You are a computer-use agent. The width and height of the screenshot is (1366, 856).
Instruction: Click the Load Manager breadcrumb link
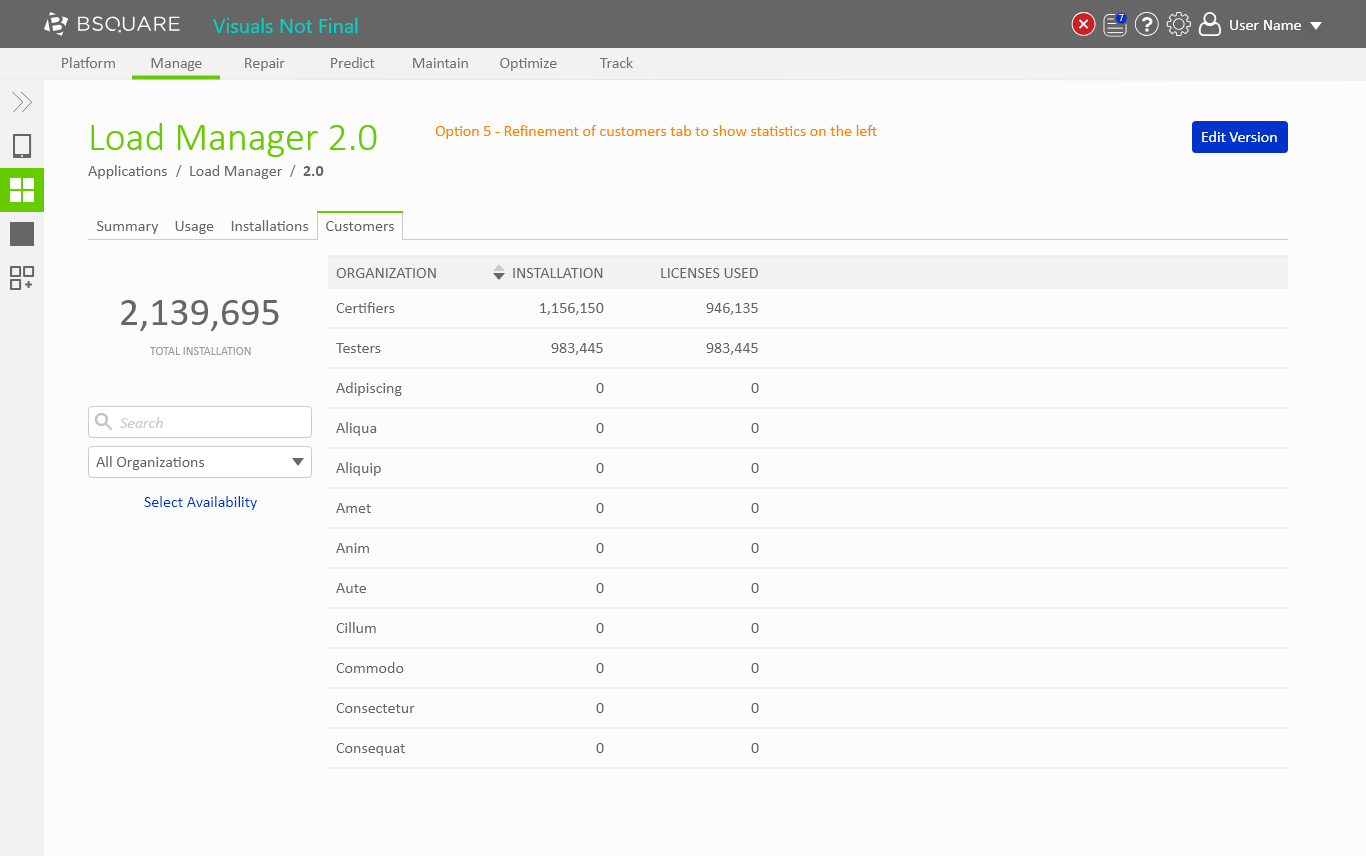click(x=235, y=171)
